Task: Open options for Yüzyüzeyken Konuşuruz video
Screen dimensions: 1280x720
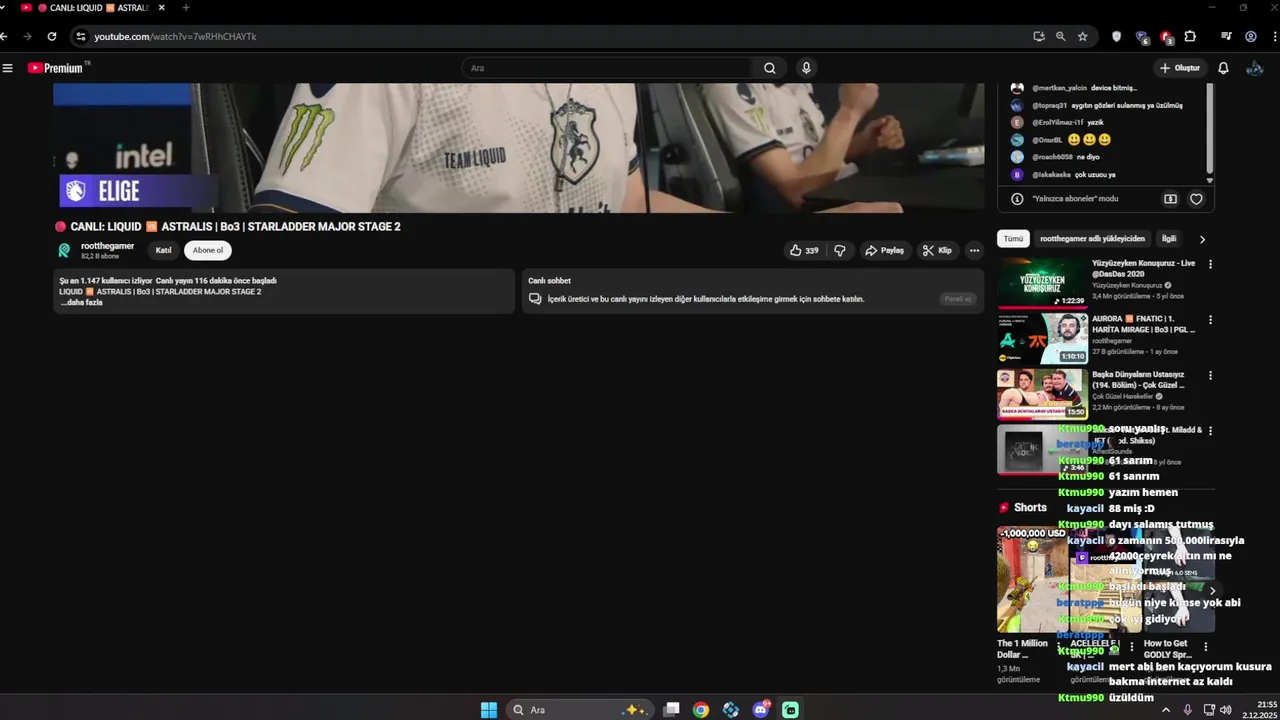Action: coord(1210,265)
